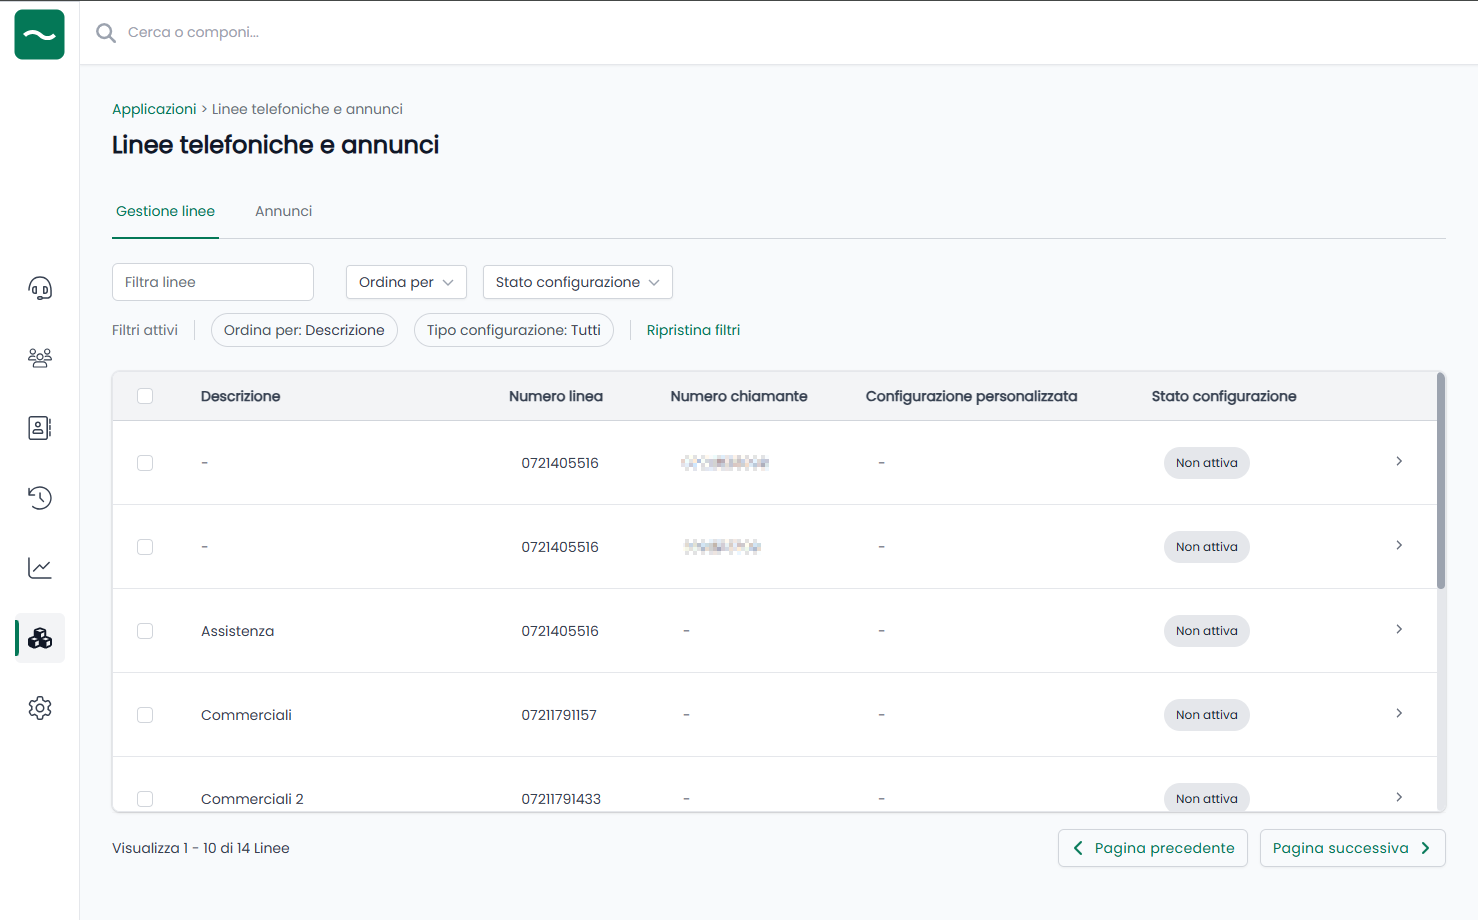Screen dimensions: 1478x920
Task: Open the applications cubes icon
Action: coord(40,638)
